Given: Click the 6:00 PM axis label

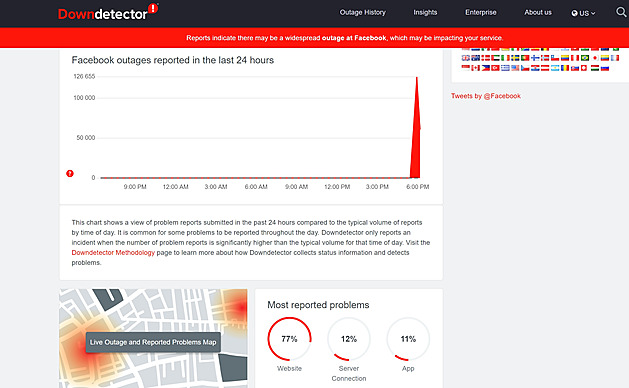Looking at the screenshot, I should [x=417, y=187].
